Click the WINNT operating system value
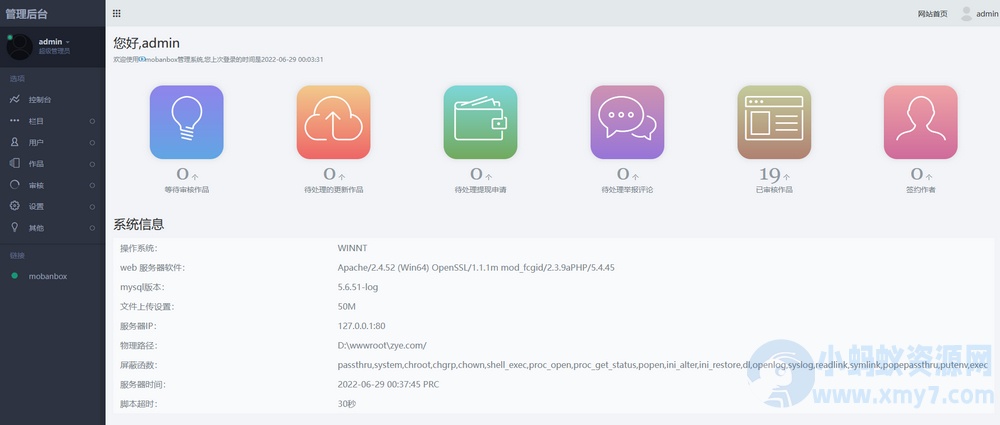1000x425 pixels. click(x=352, y=248)
